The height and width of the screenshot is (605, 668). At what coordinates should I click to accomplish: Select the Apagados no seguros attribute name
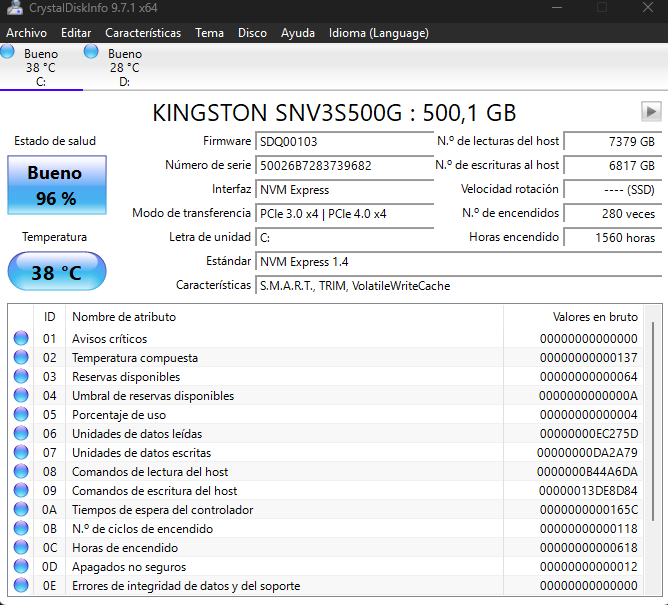coord(129,567)
